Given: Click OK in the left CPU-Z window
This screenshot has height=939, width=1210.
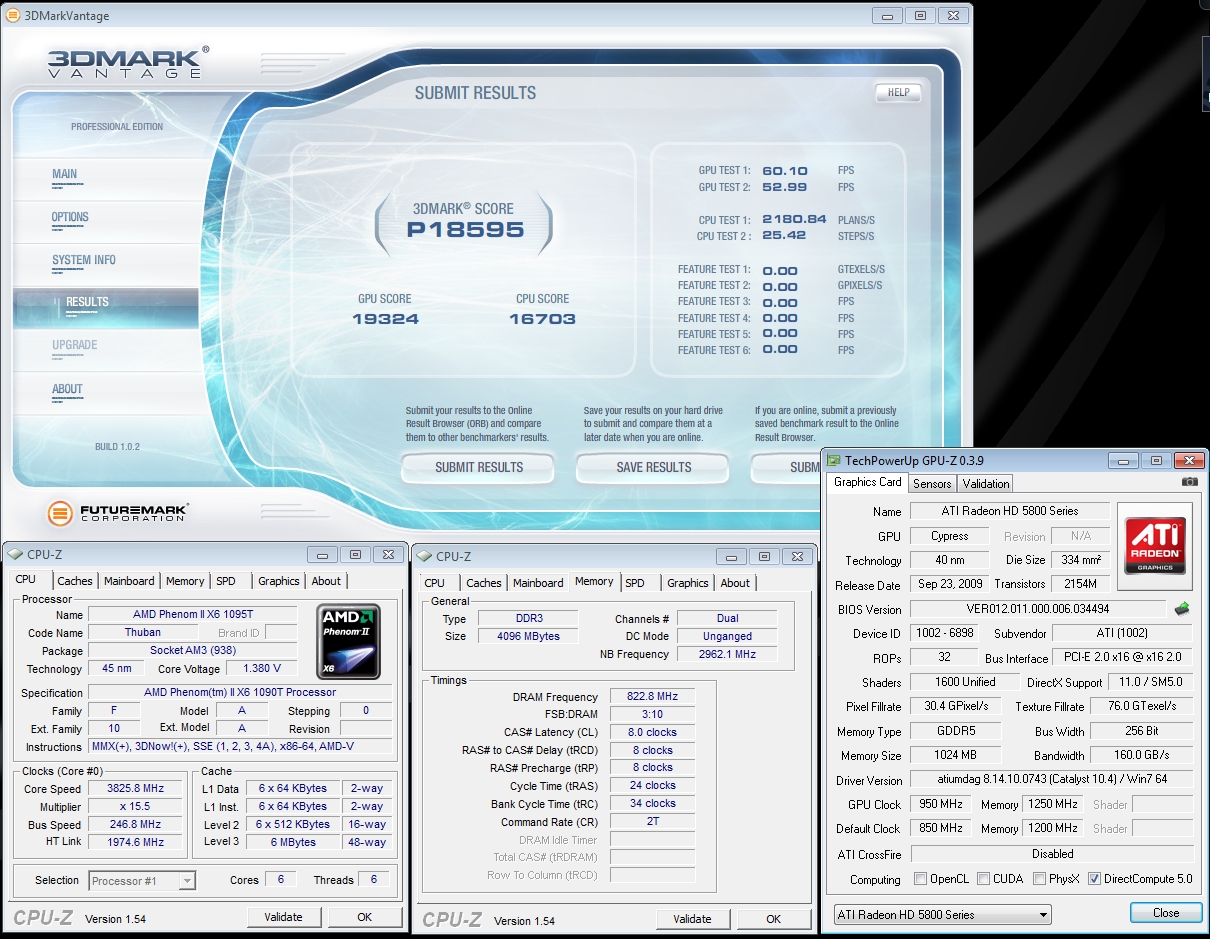Looking at the screenshot, I should (x=365, y=917).
